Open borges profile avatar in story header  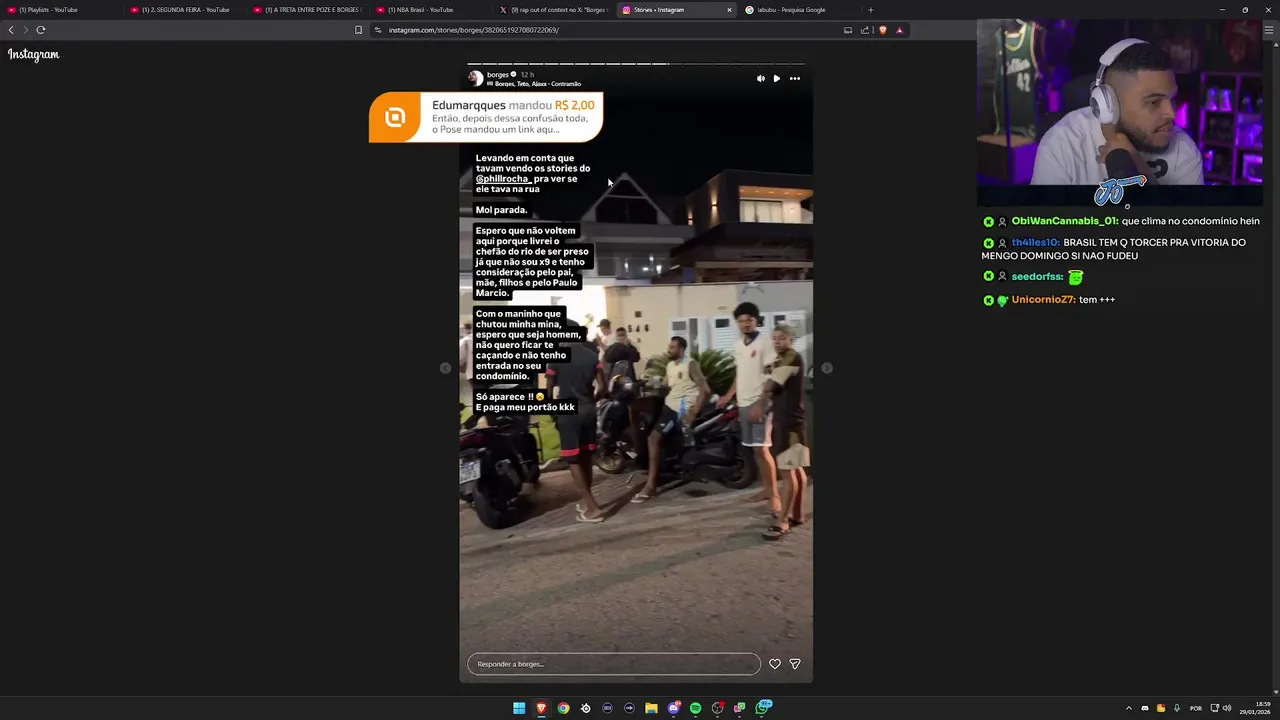(475, 78)
